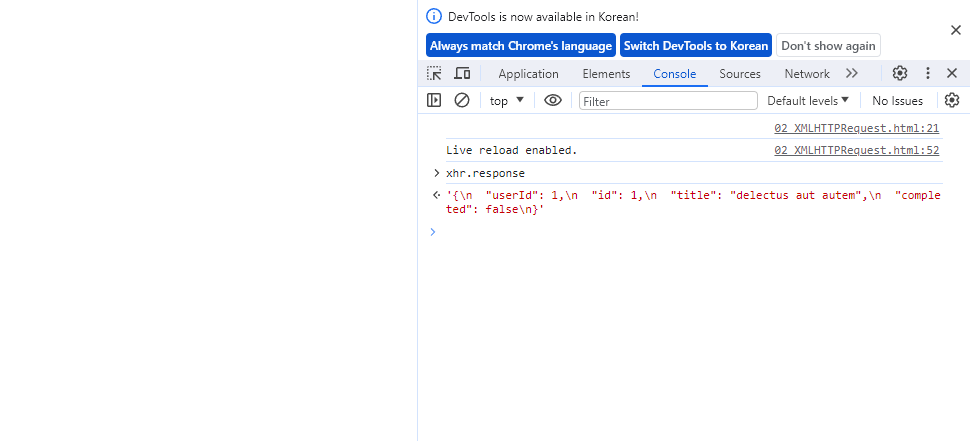Click the red JSON response string output
Viewport: 970px width, 441px height.
click(693, 202)
